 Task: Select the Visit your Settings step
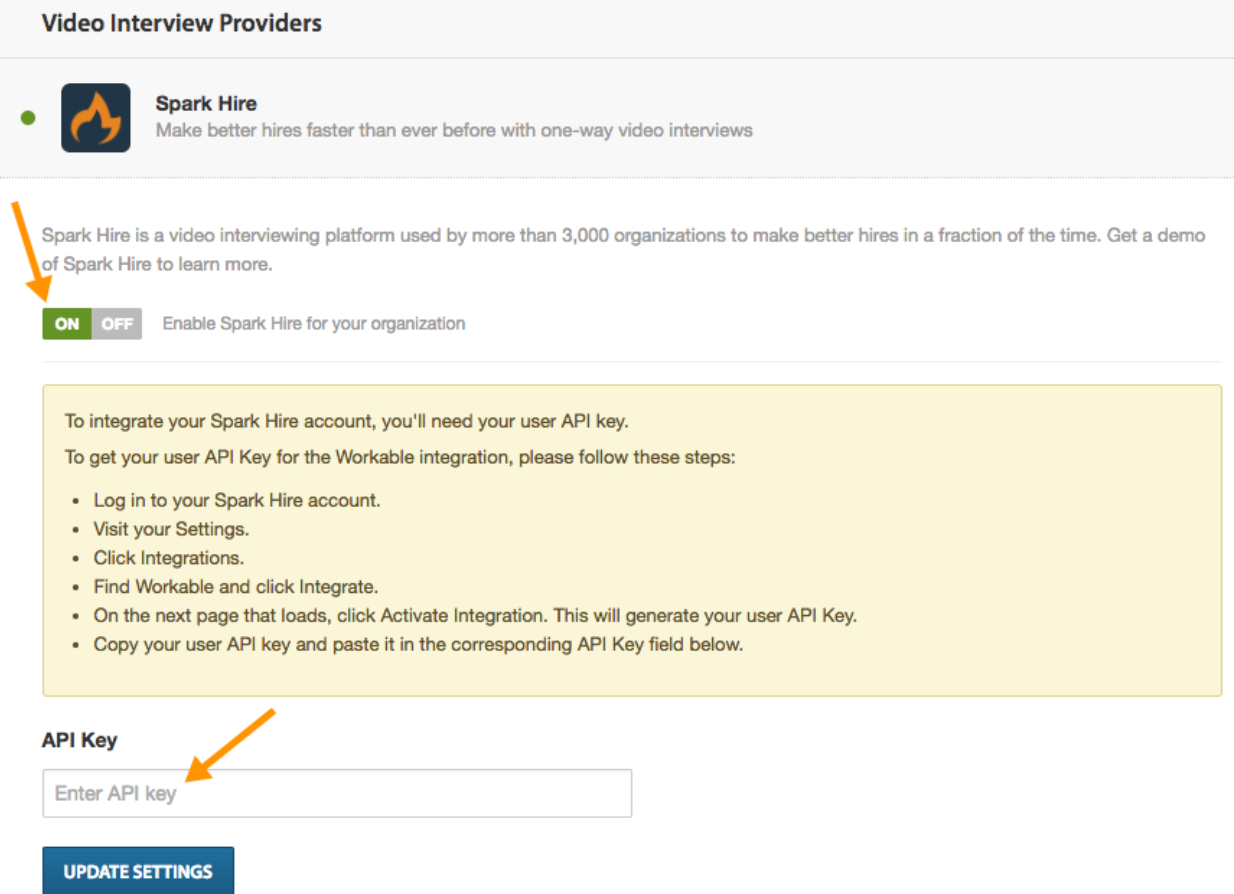[171, 529]
